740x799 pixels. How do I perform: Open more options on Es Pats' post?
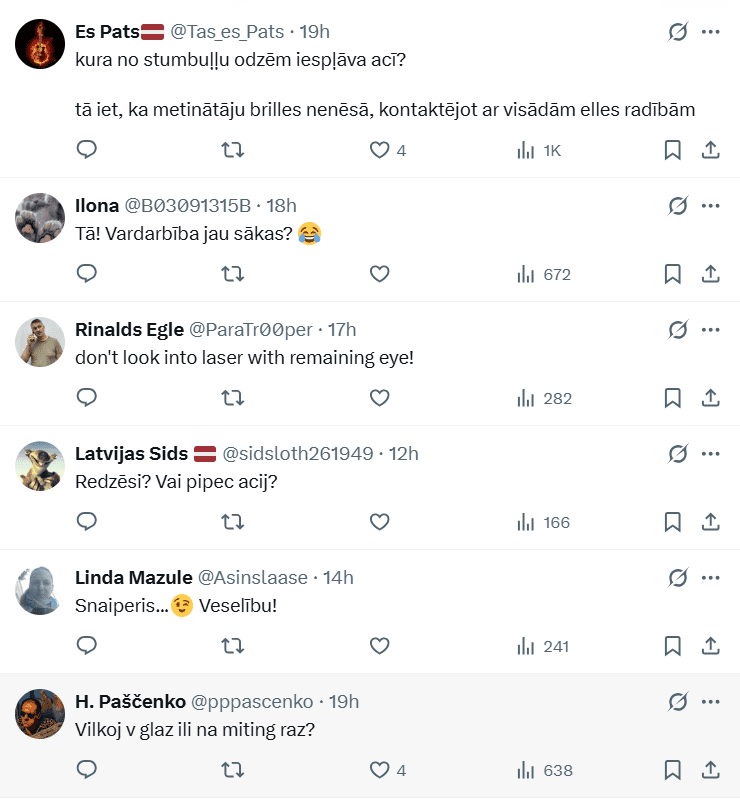(x=711, y=32)
